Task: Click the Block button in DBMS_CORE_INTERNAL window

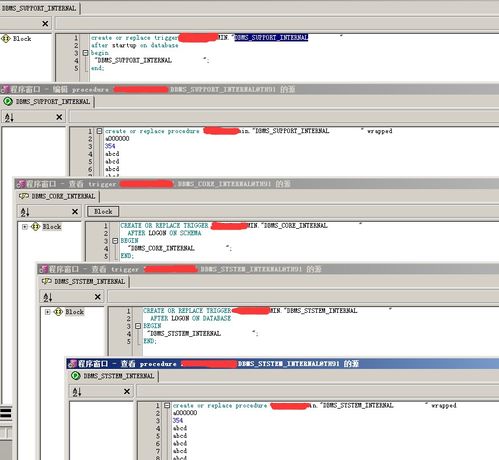Action: point(103,212)
